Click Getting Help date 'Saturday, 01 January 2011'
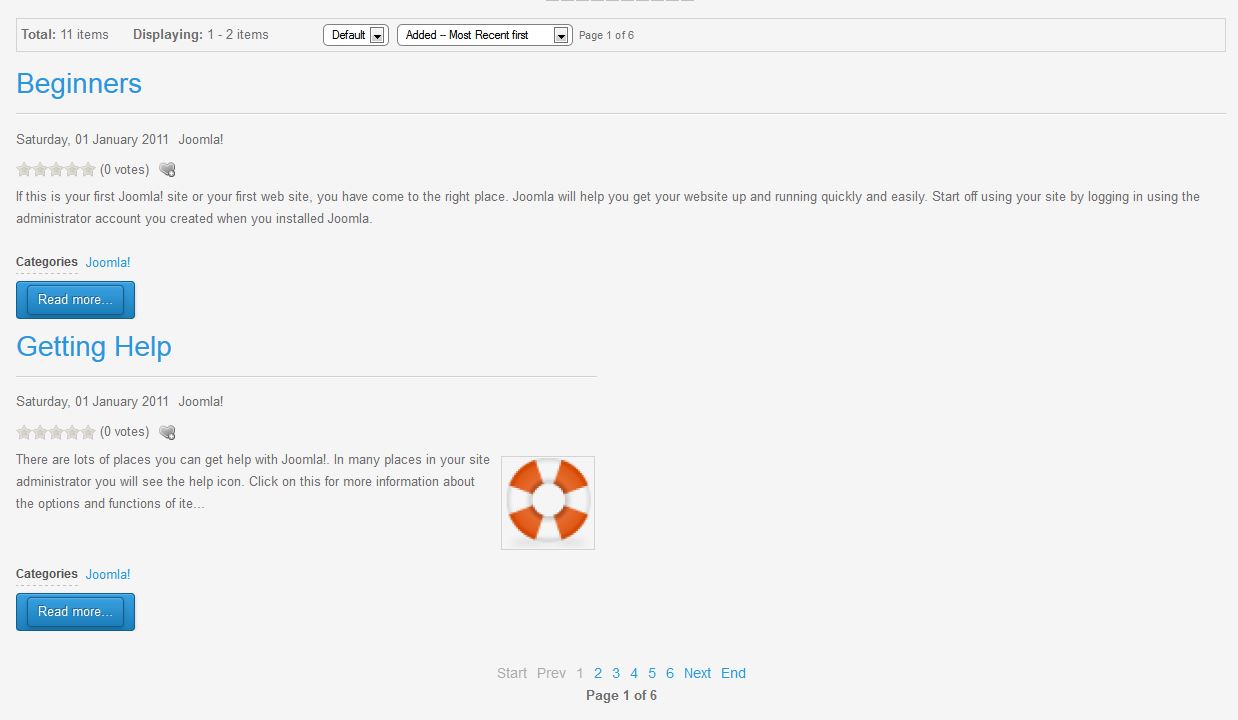 [93, 402]
